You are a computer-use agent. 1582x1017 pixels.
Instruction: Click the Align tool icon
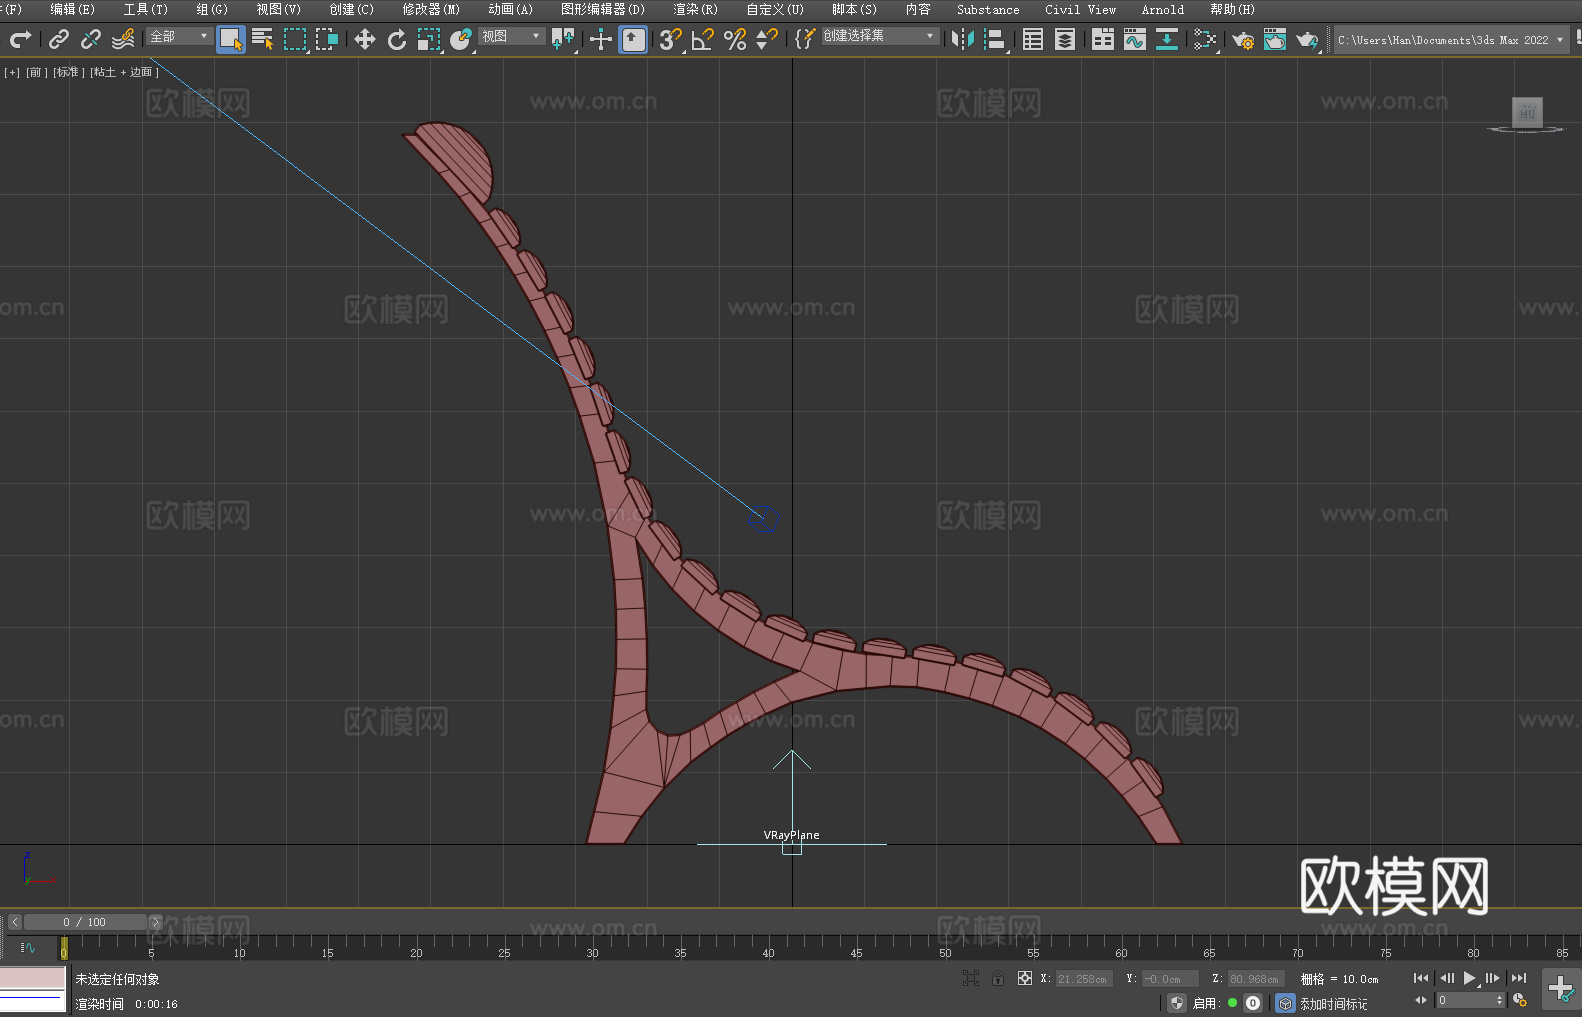tap(995, 39)
